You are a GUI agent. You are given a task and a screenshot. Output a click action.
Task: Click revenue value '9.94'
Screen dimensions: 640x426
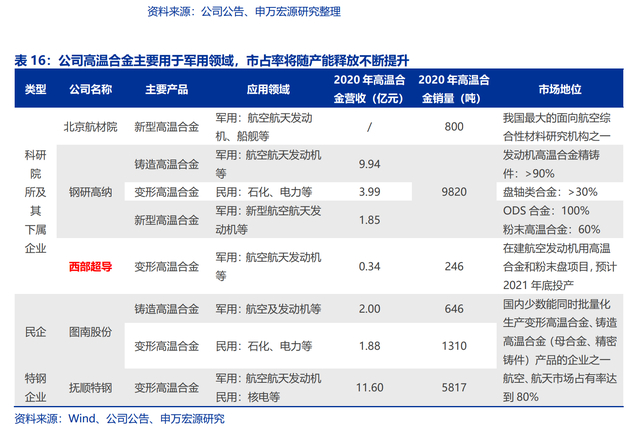[369, 164]
